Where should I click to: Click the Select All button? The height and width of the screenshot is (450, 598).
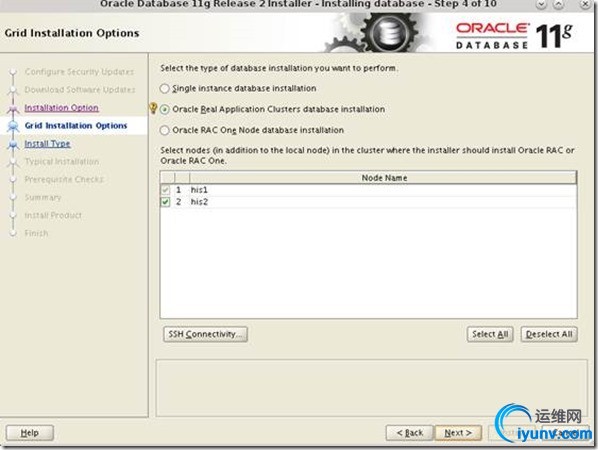[x=490, y=334]
